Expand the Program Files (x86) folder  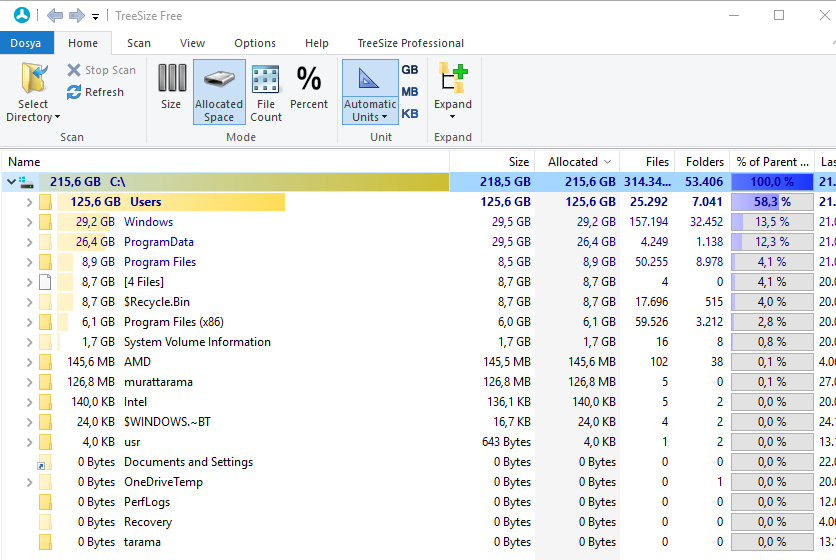[x=29, y=322]
